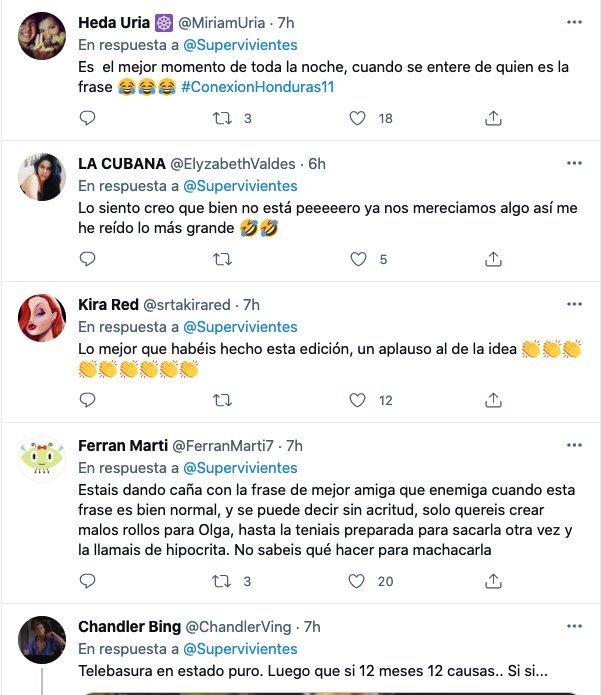Share Kira Red's tweet
601x695 pixels.
coord(492,400)
